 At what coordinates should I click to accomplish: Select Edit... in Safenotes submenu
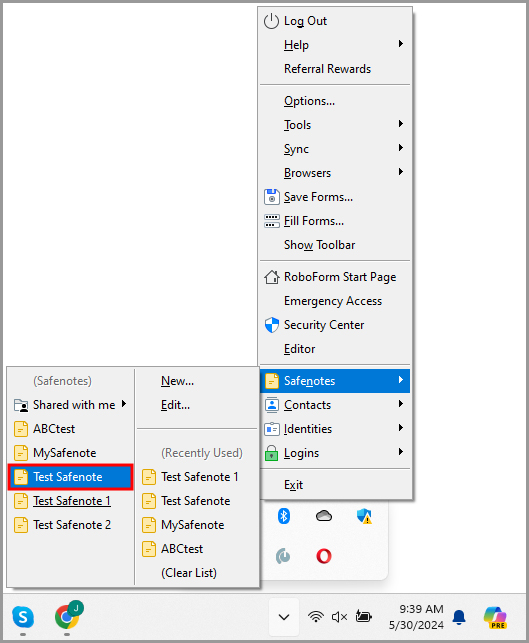coord(197,405)
